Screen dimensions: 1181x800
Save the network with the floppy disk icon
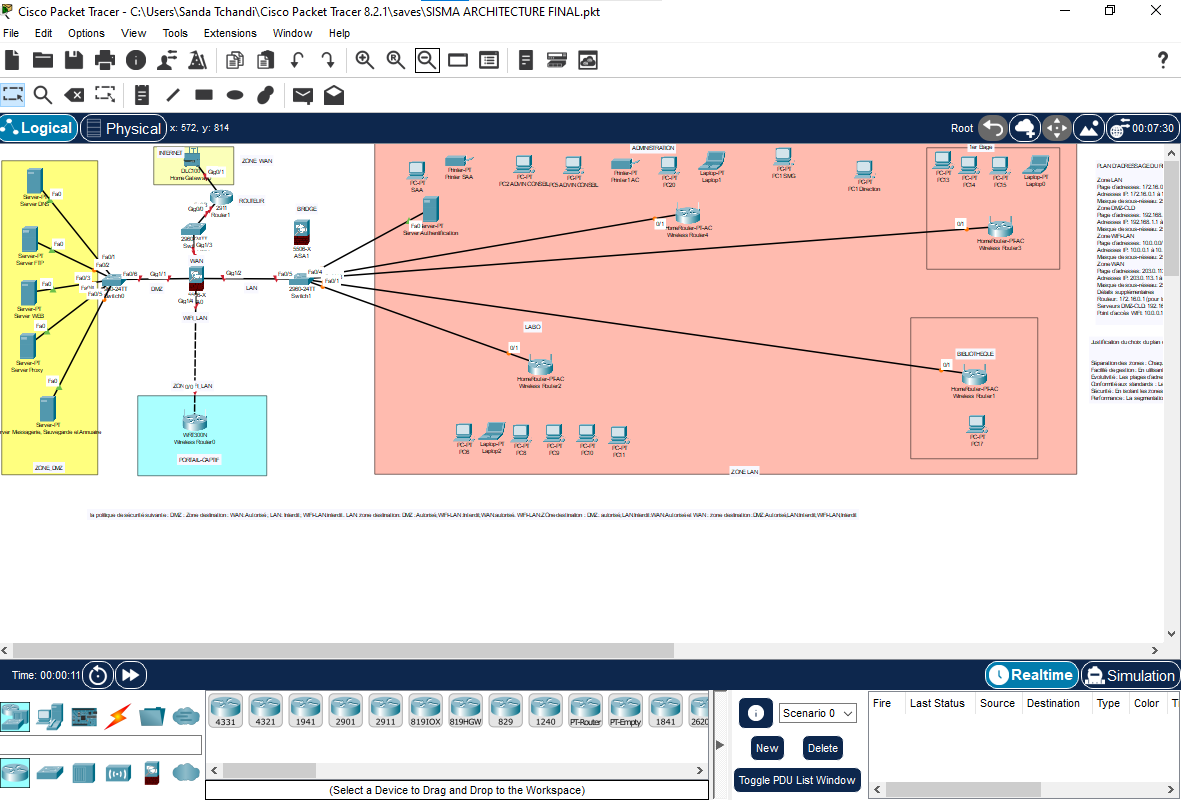click(x=74, y=60)
